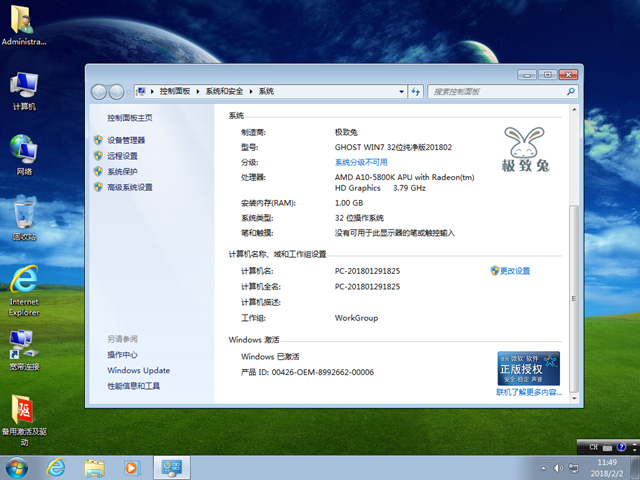This screenshot has height=480, width=640.
Task: Click the 正版授权 genuine software badge
Action: click(529, 368)
